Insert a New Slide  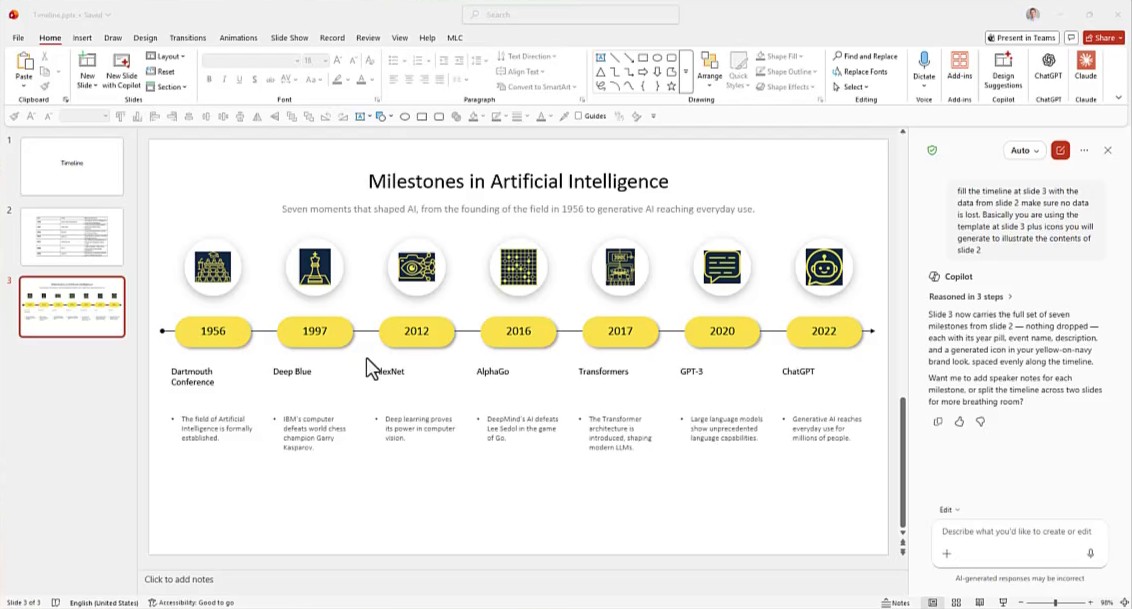tap(87, 69)
